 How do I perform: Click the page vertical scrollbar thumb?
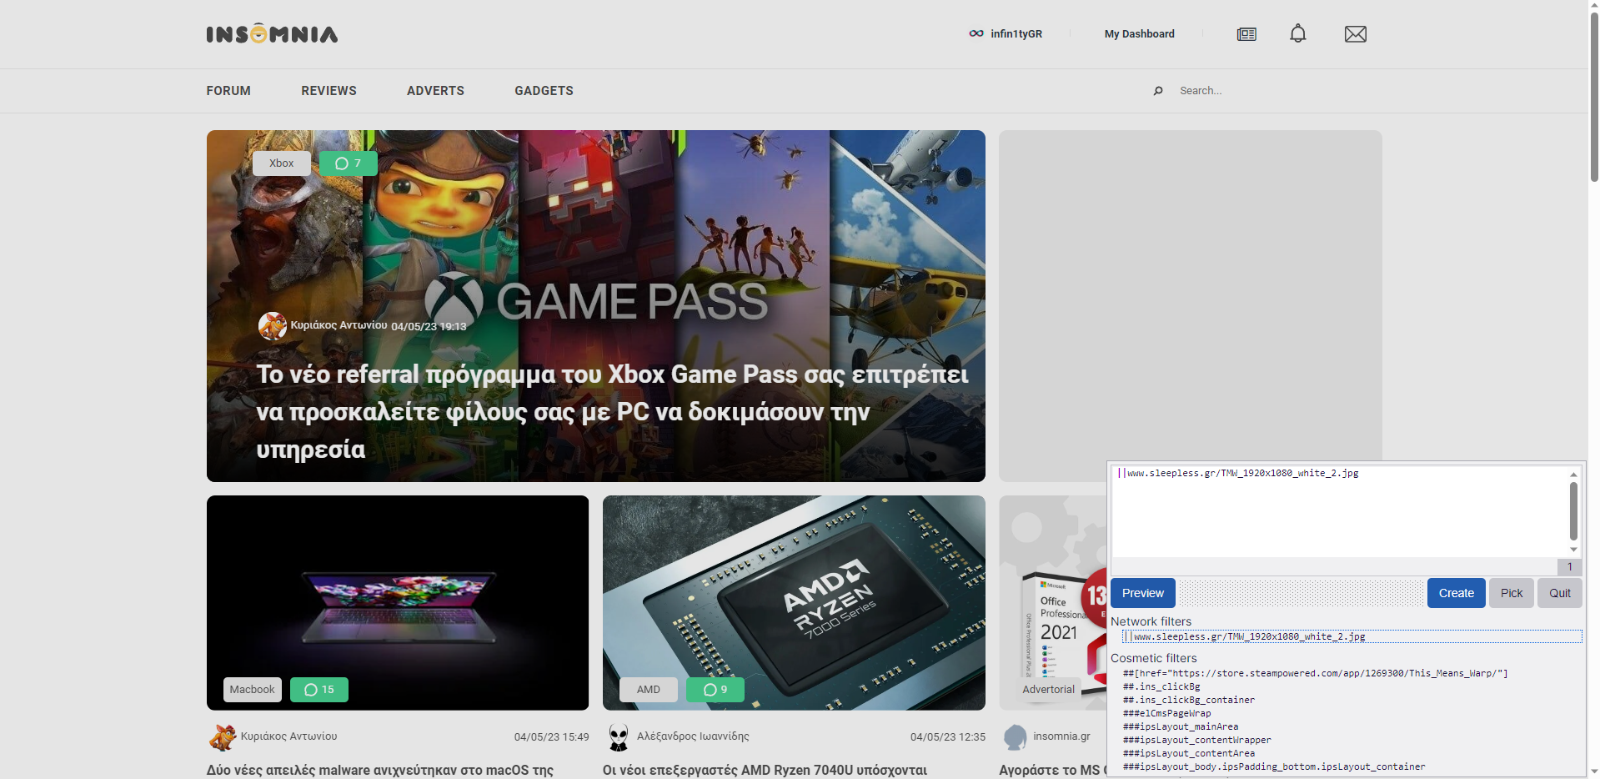(1594, 96)
